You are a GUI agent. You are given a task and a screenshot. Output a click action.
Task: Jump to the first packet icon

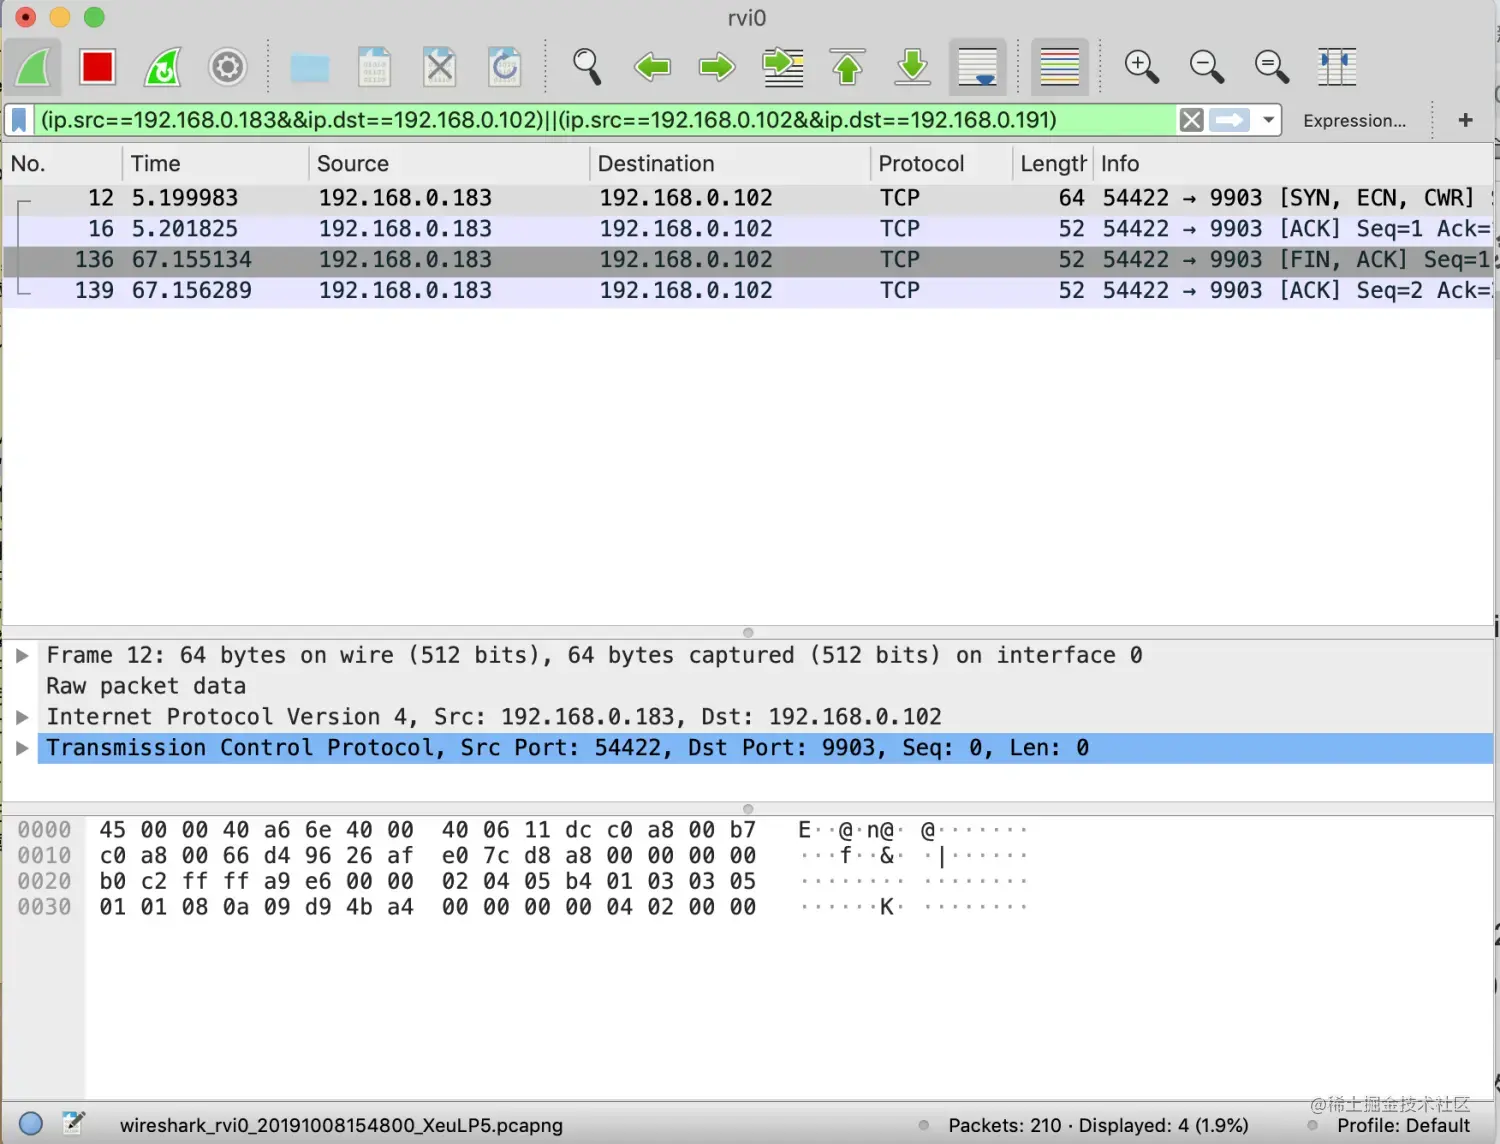click(x=847, y=67)
